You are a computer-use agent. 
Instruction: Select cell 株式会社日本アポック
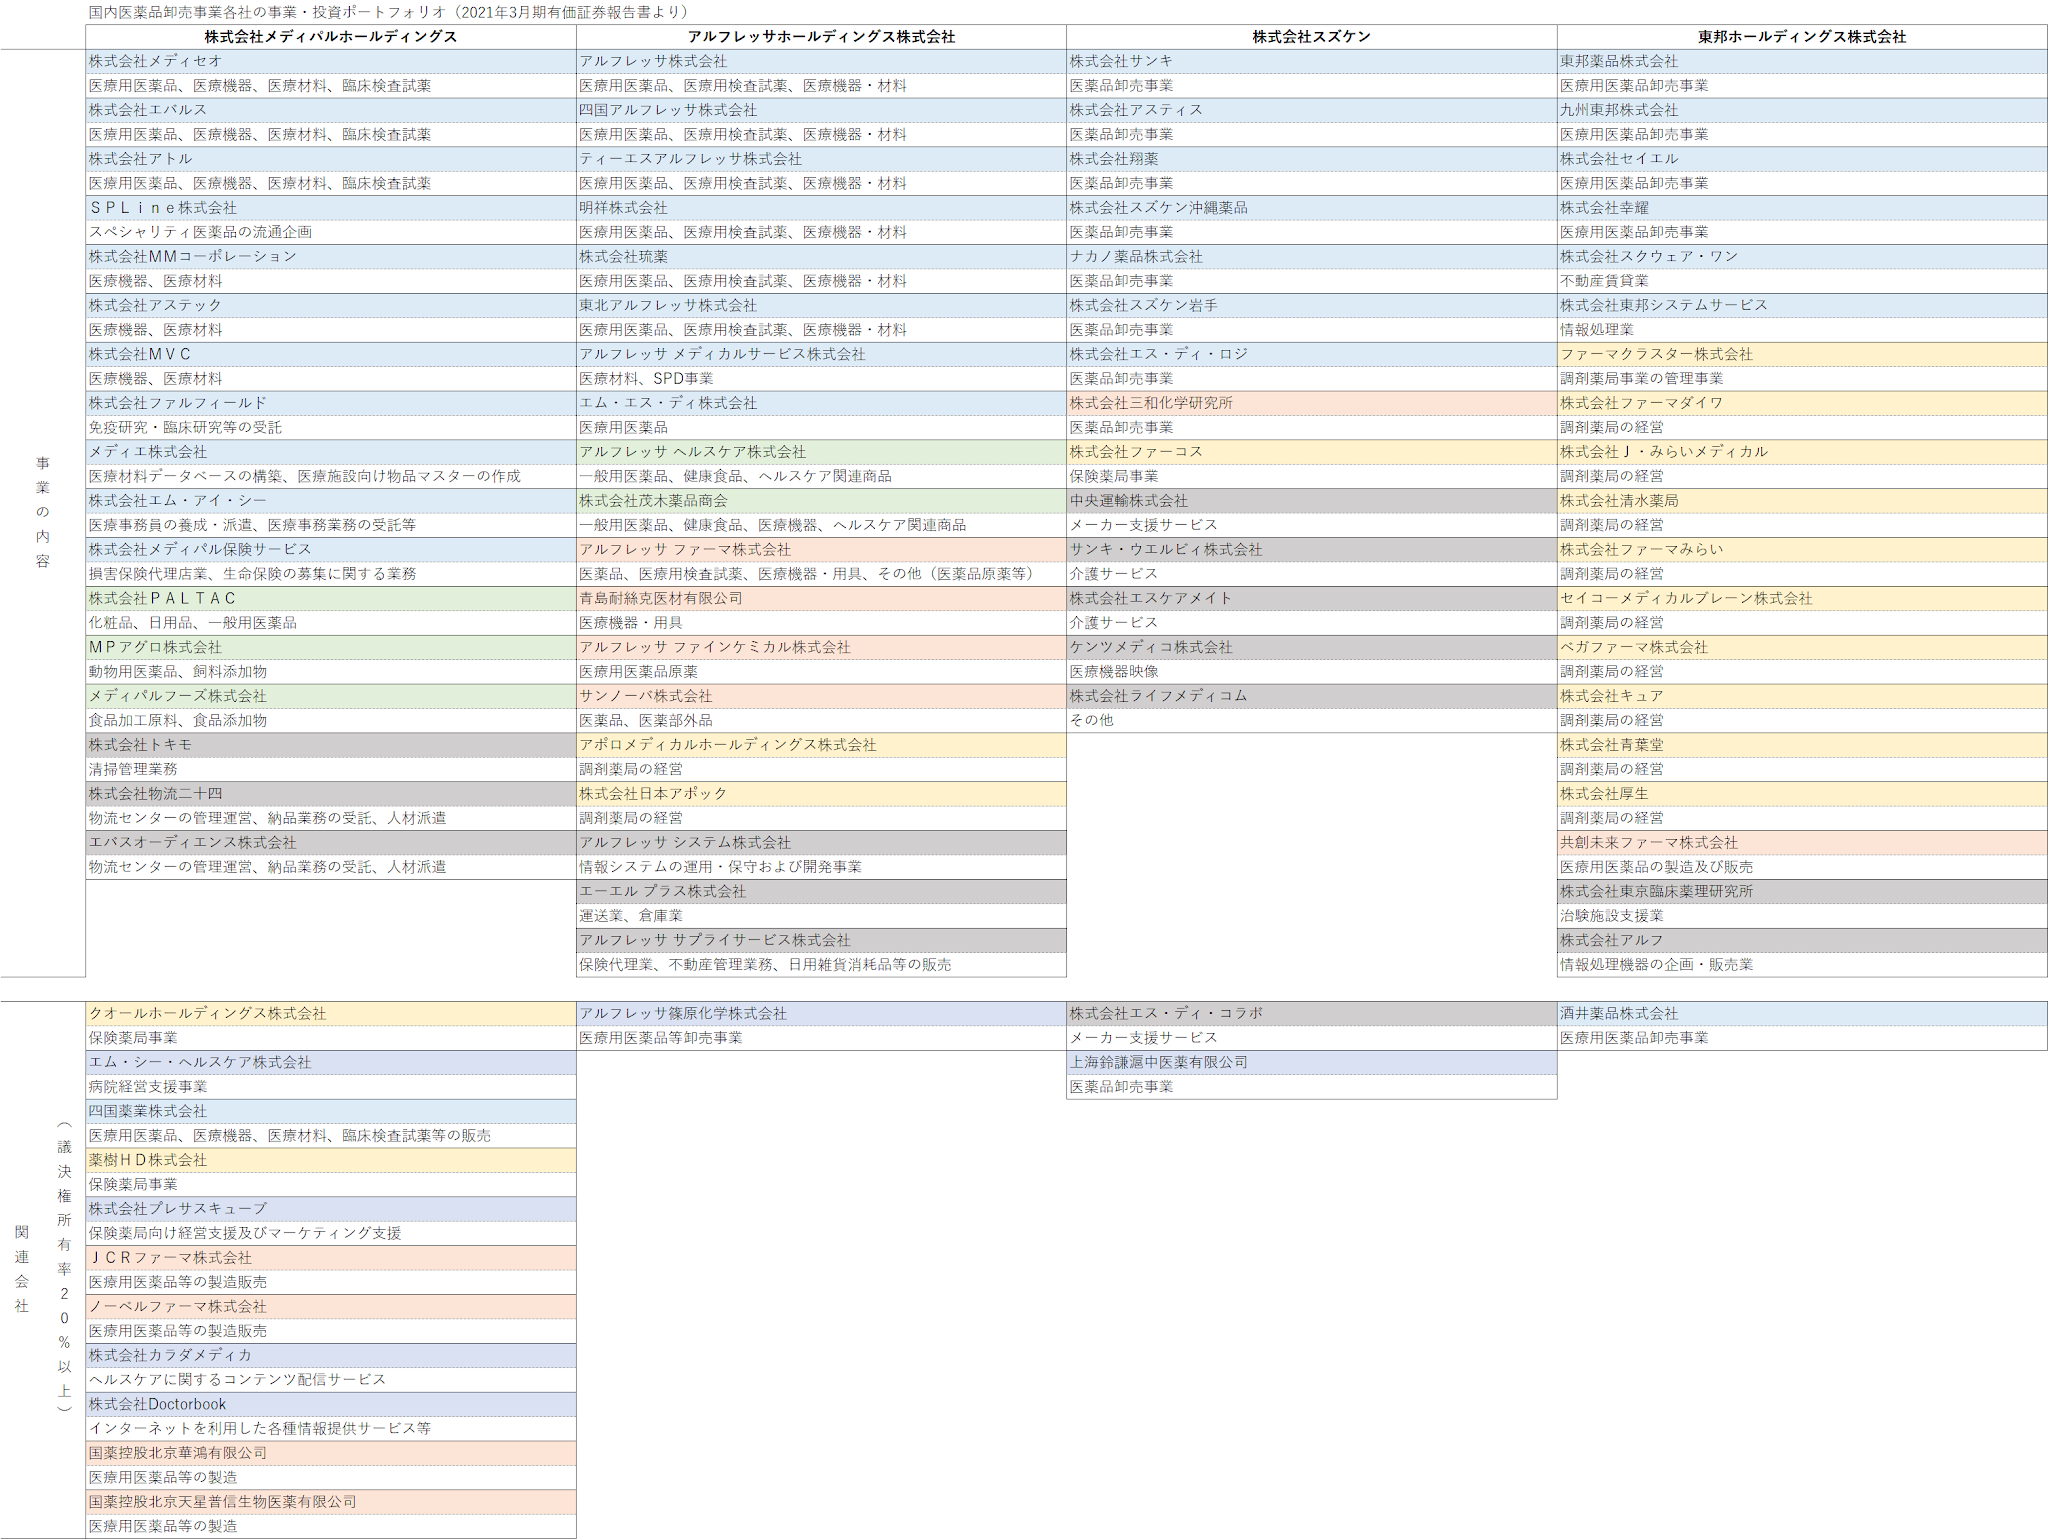click(x=821, y=794)
